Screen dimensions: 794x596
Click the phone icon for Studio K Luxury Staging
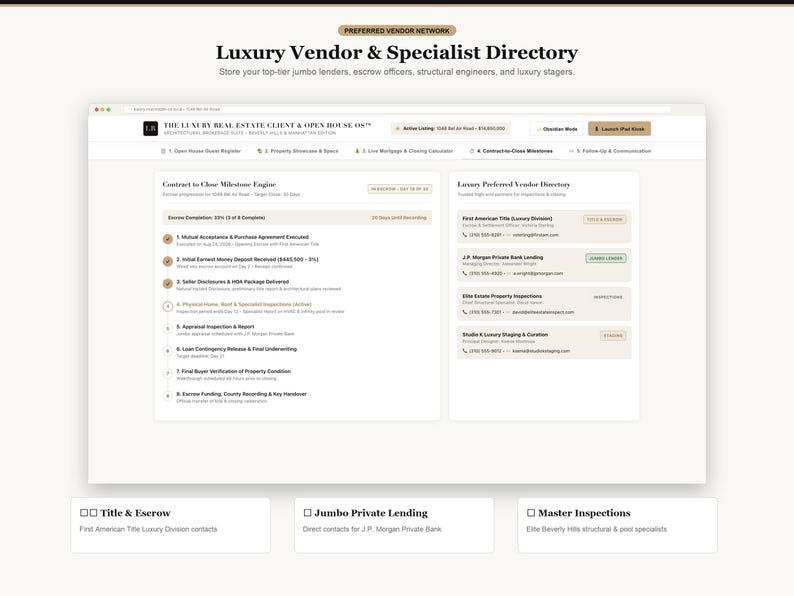(x=465, y=351)
